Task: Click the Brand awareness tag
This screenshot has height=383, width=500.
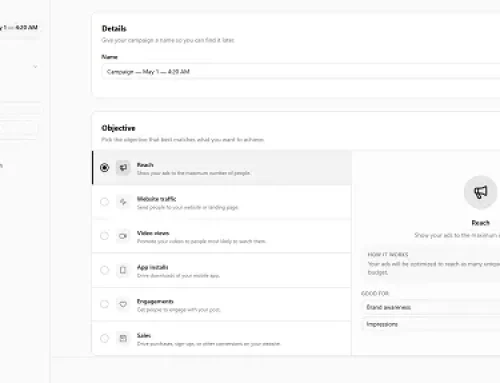Action: 431,307
